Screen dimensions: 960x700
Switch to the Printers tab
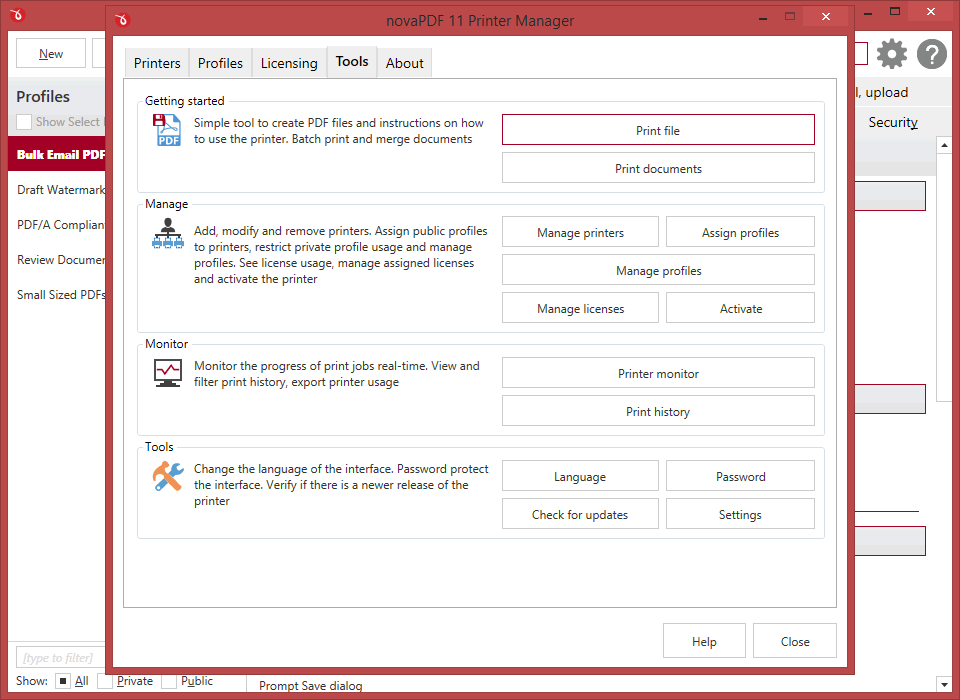157,63
